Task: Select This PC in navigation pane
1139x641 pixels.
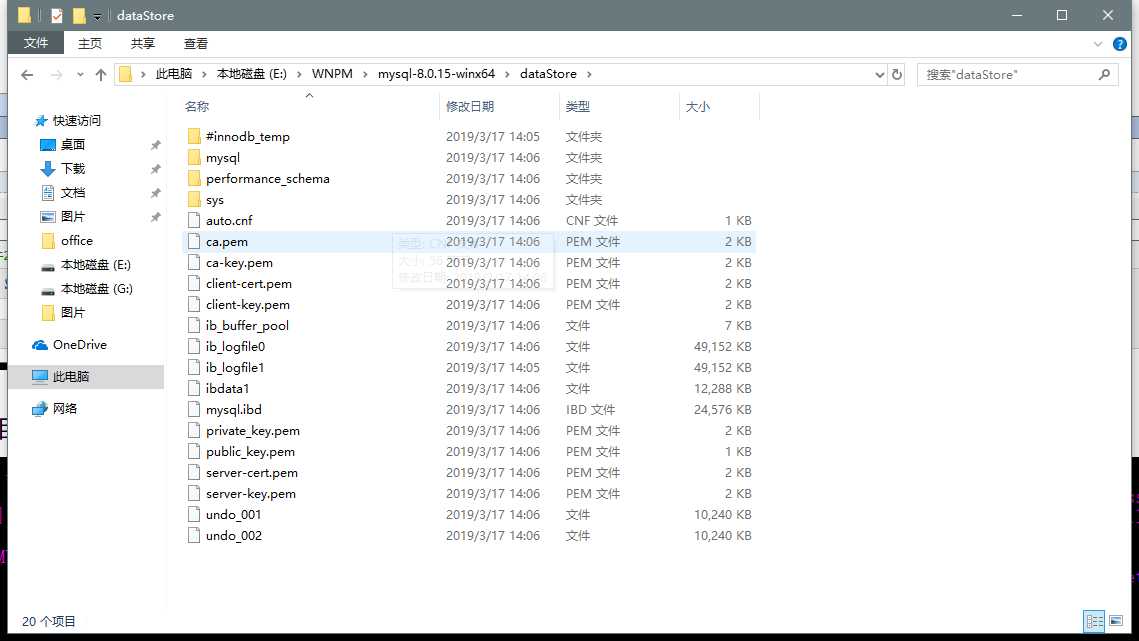Action: click(61, 376)
